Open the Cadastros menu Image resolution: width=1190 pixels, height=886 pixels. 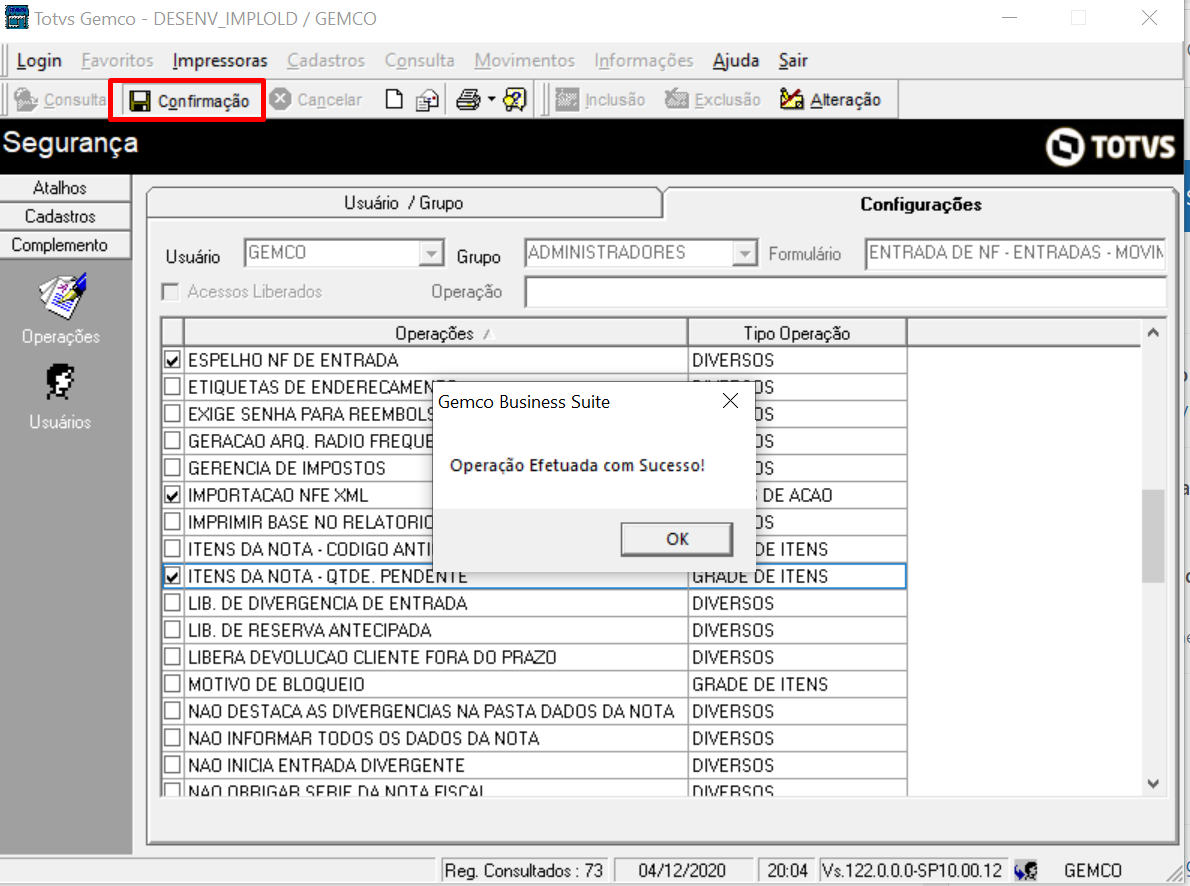point(326,60)
